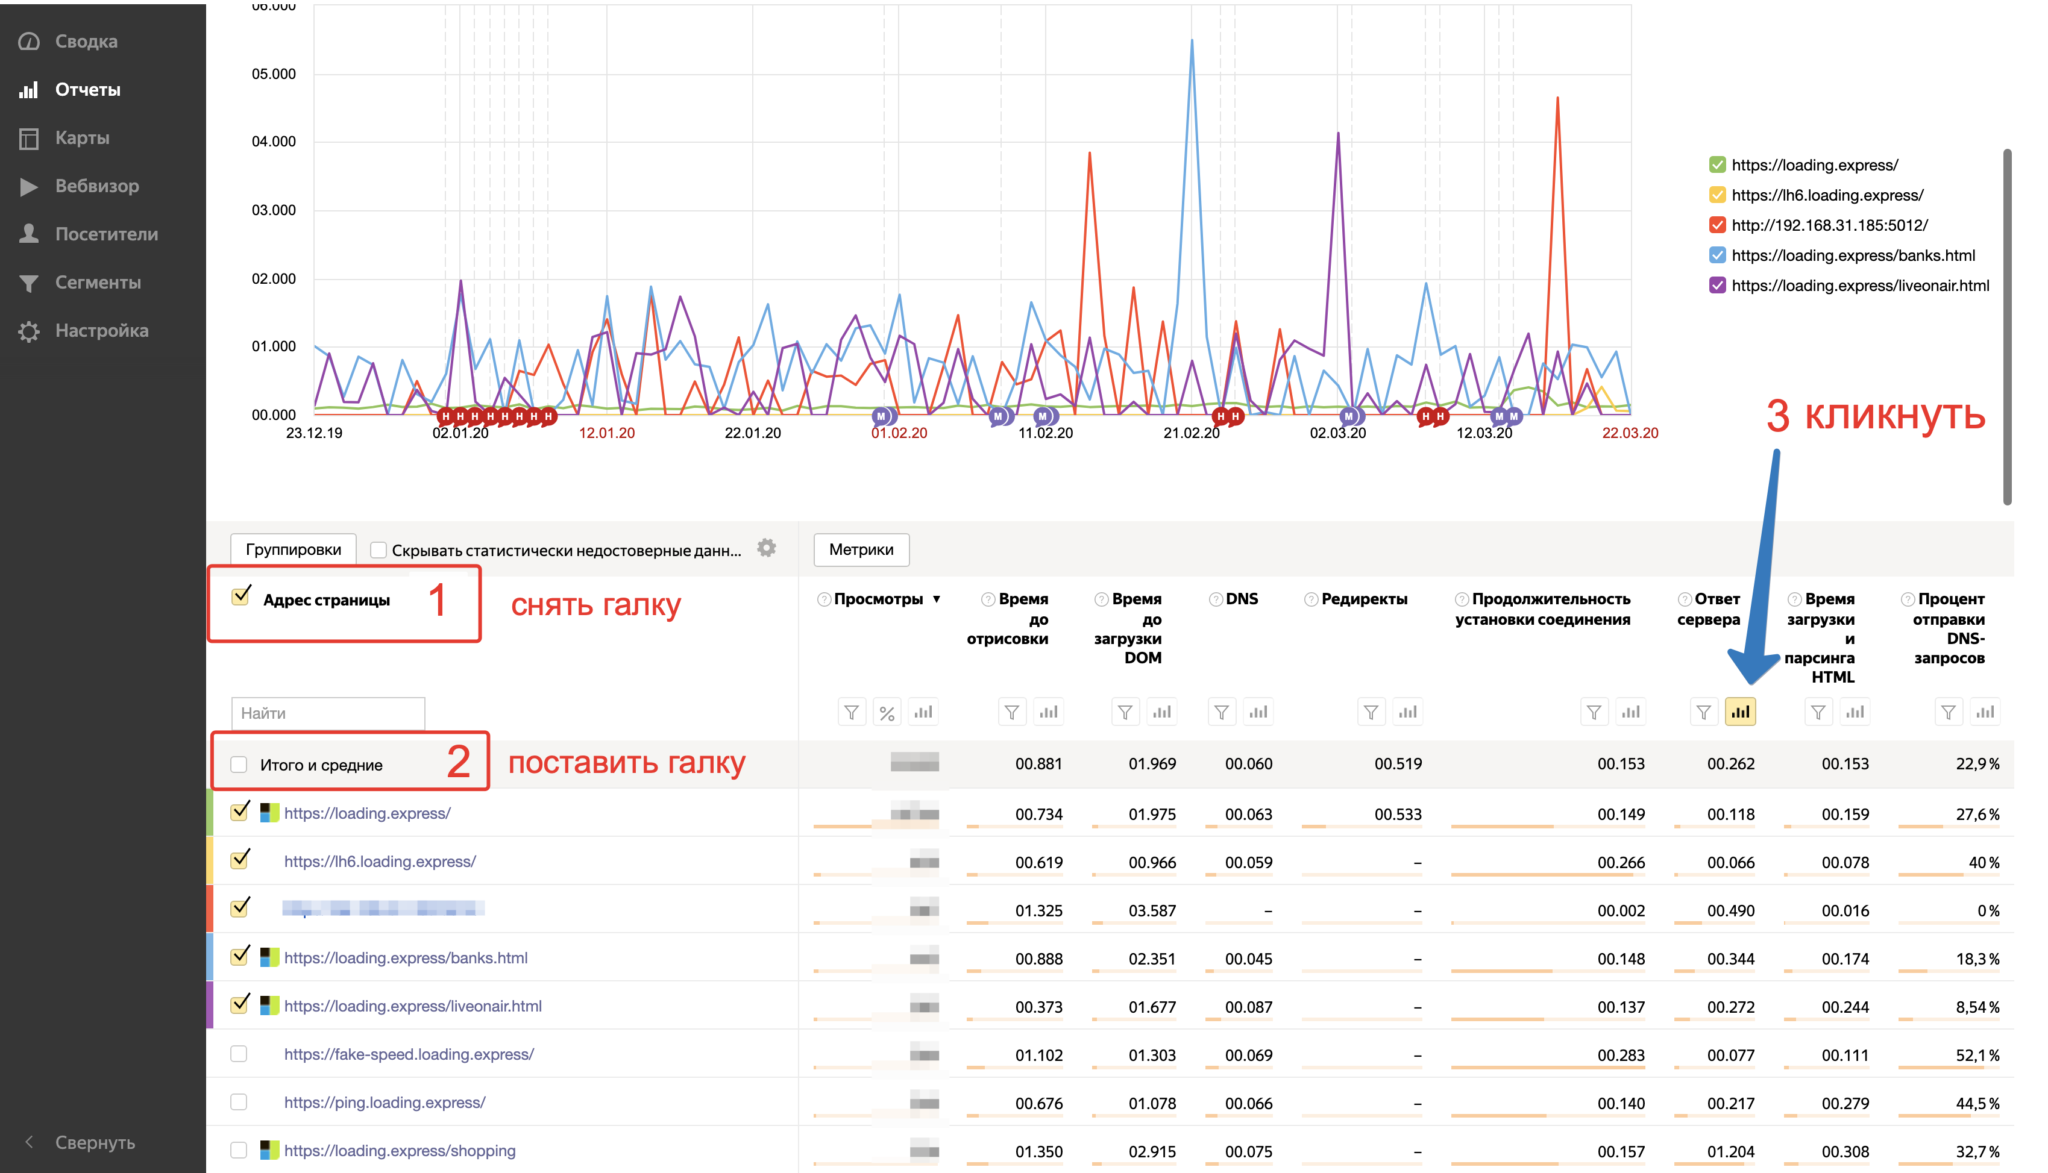Open link https://fake-speed.loading.express/
Viewport: 2048px width, 1173px height.
[x=409, y=1054]
